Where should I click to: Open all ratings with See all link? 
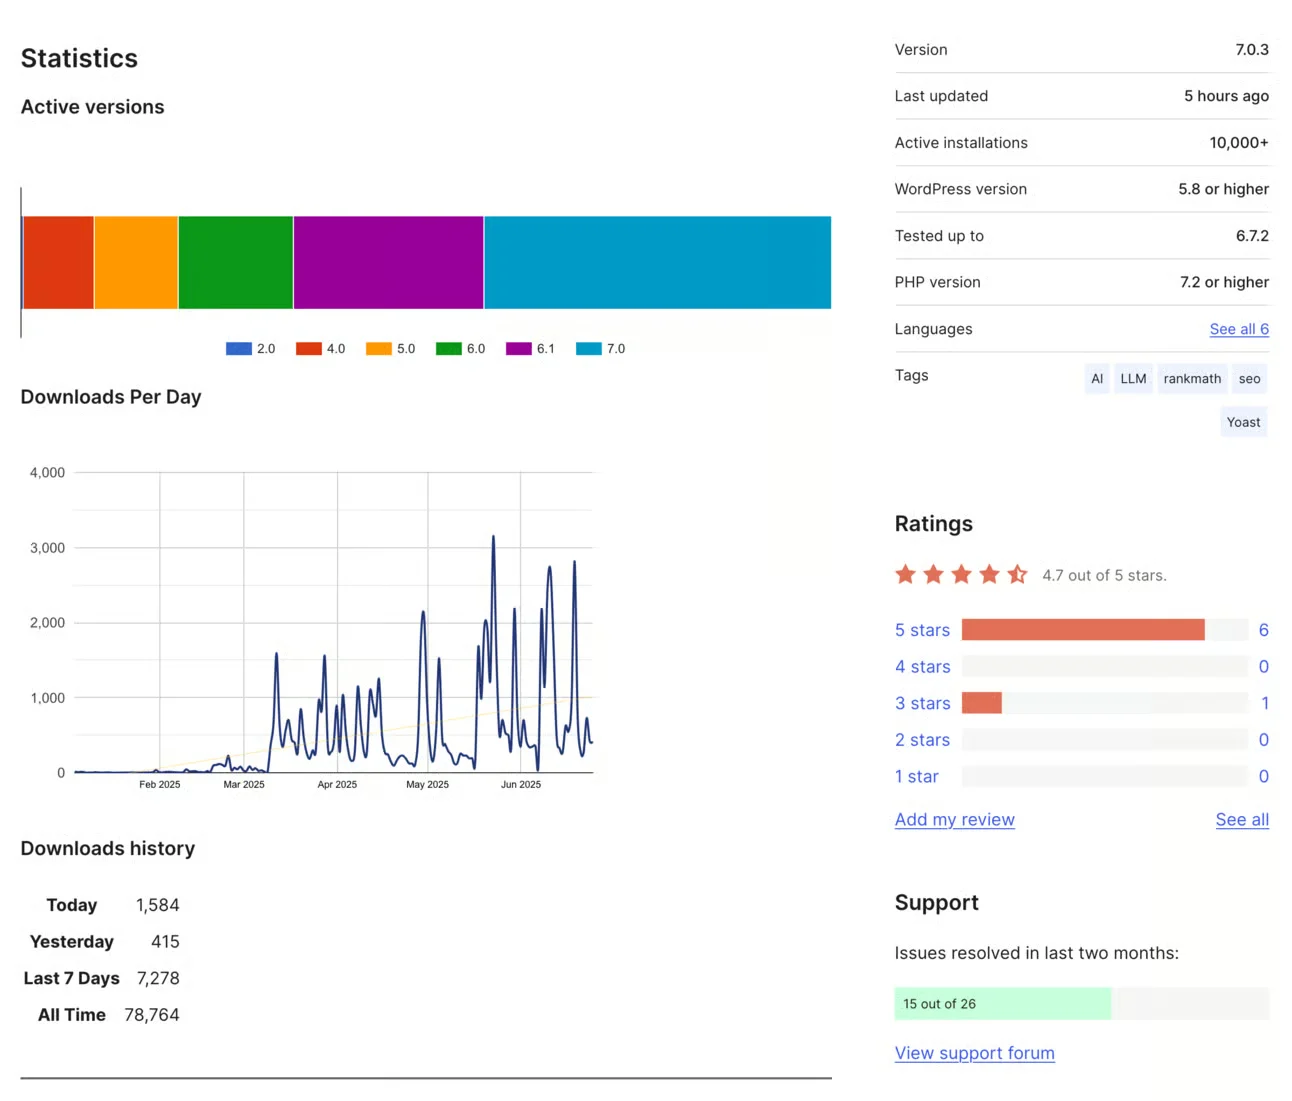[x=1242, y=819]
